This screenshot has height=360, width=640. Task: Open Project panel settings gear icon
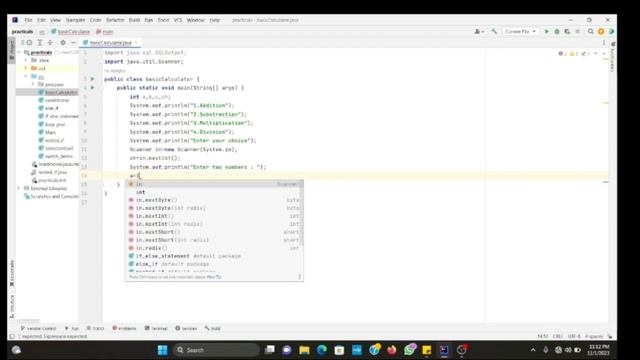(63, 42)
